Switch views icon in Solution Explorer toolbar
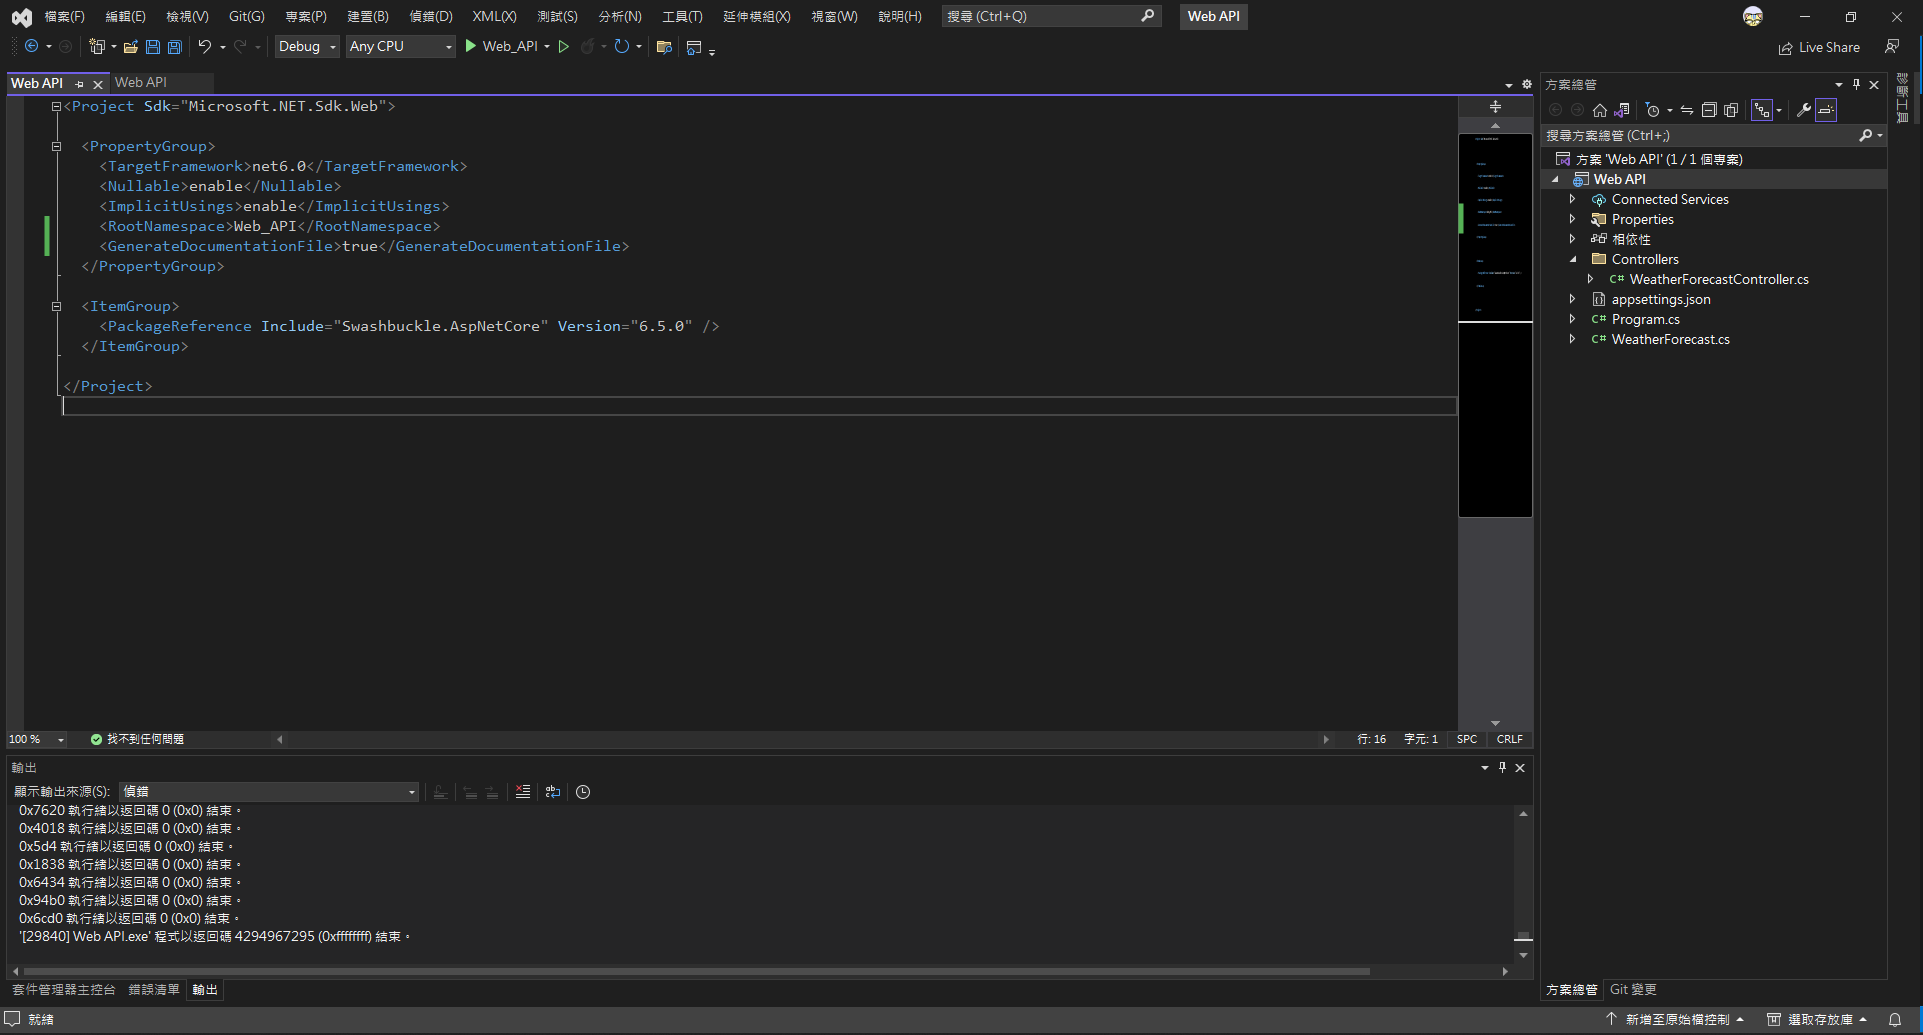The width and height of the screenshot is (1923, 1035). point(1622,110)
